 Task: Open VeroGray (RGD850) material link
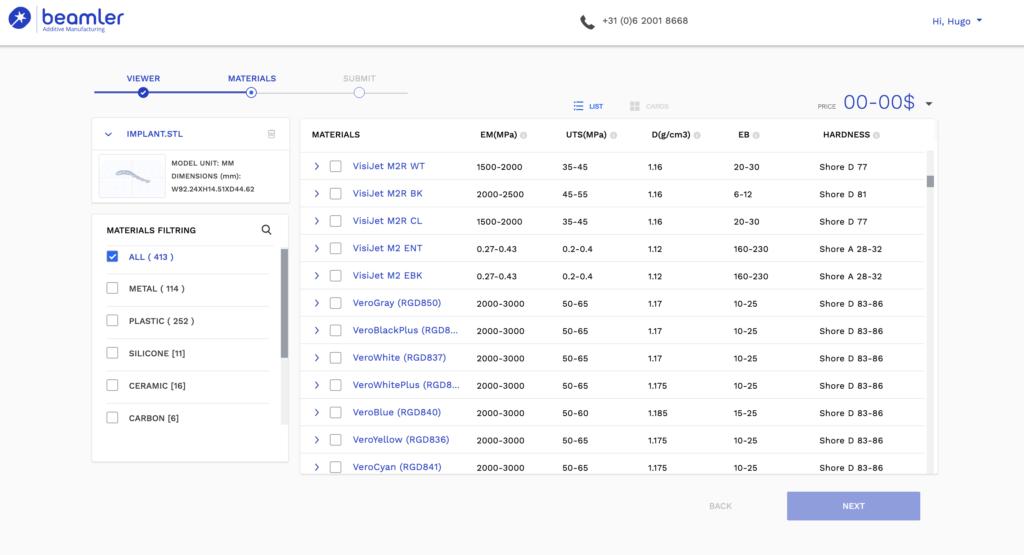pos(396,303)
